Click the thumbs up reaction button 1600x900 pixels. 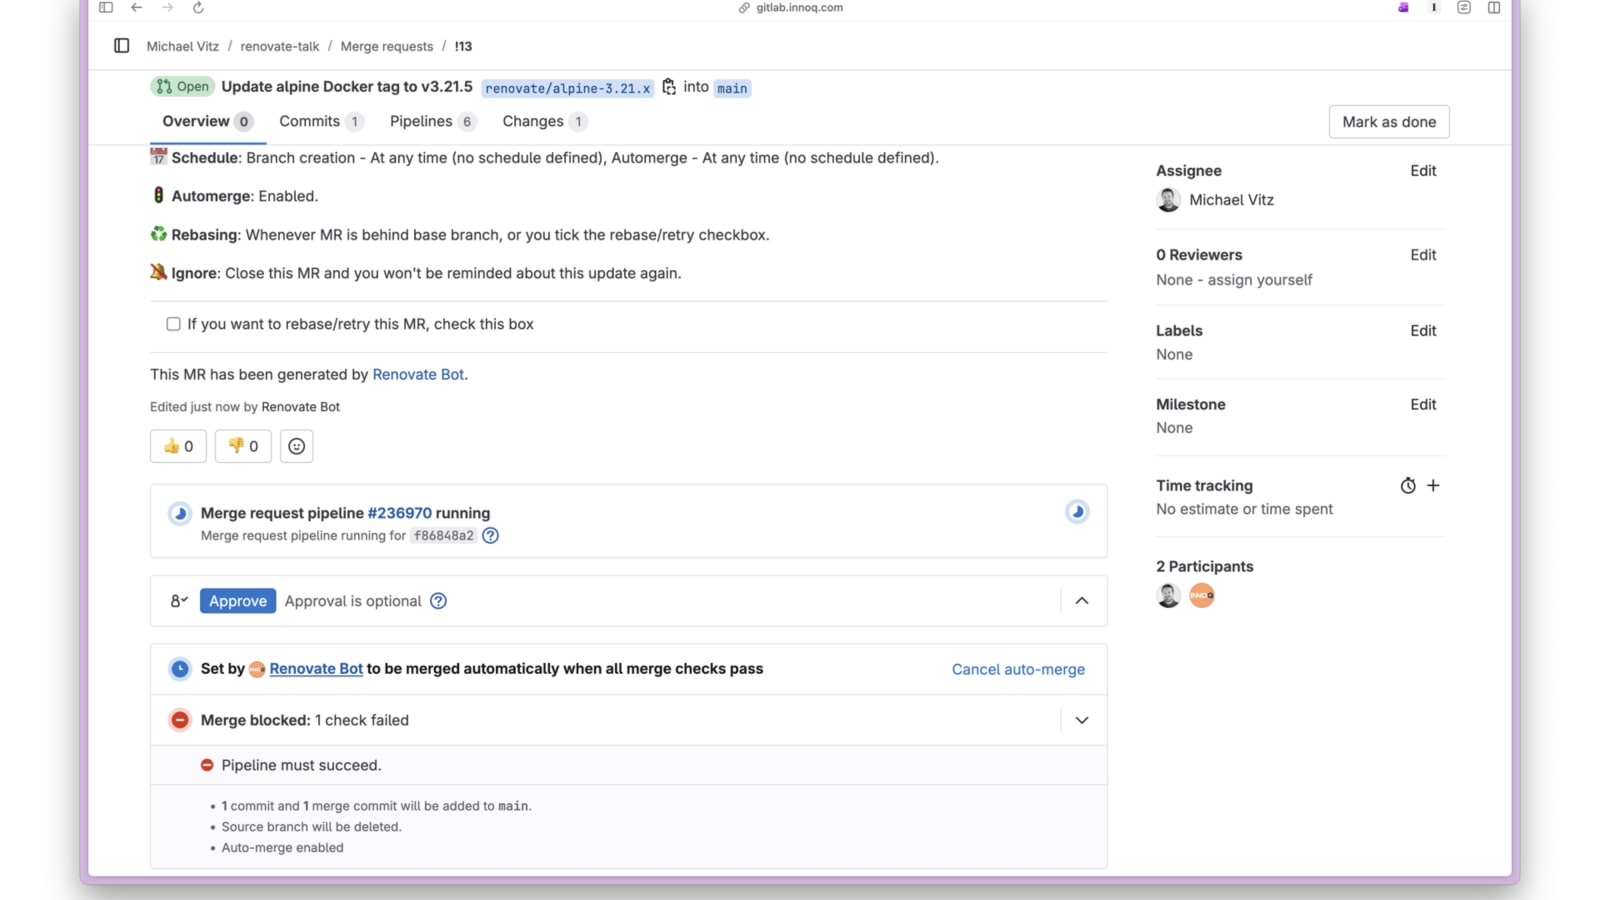178,446
